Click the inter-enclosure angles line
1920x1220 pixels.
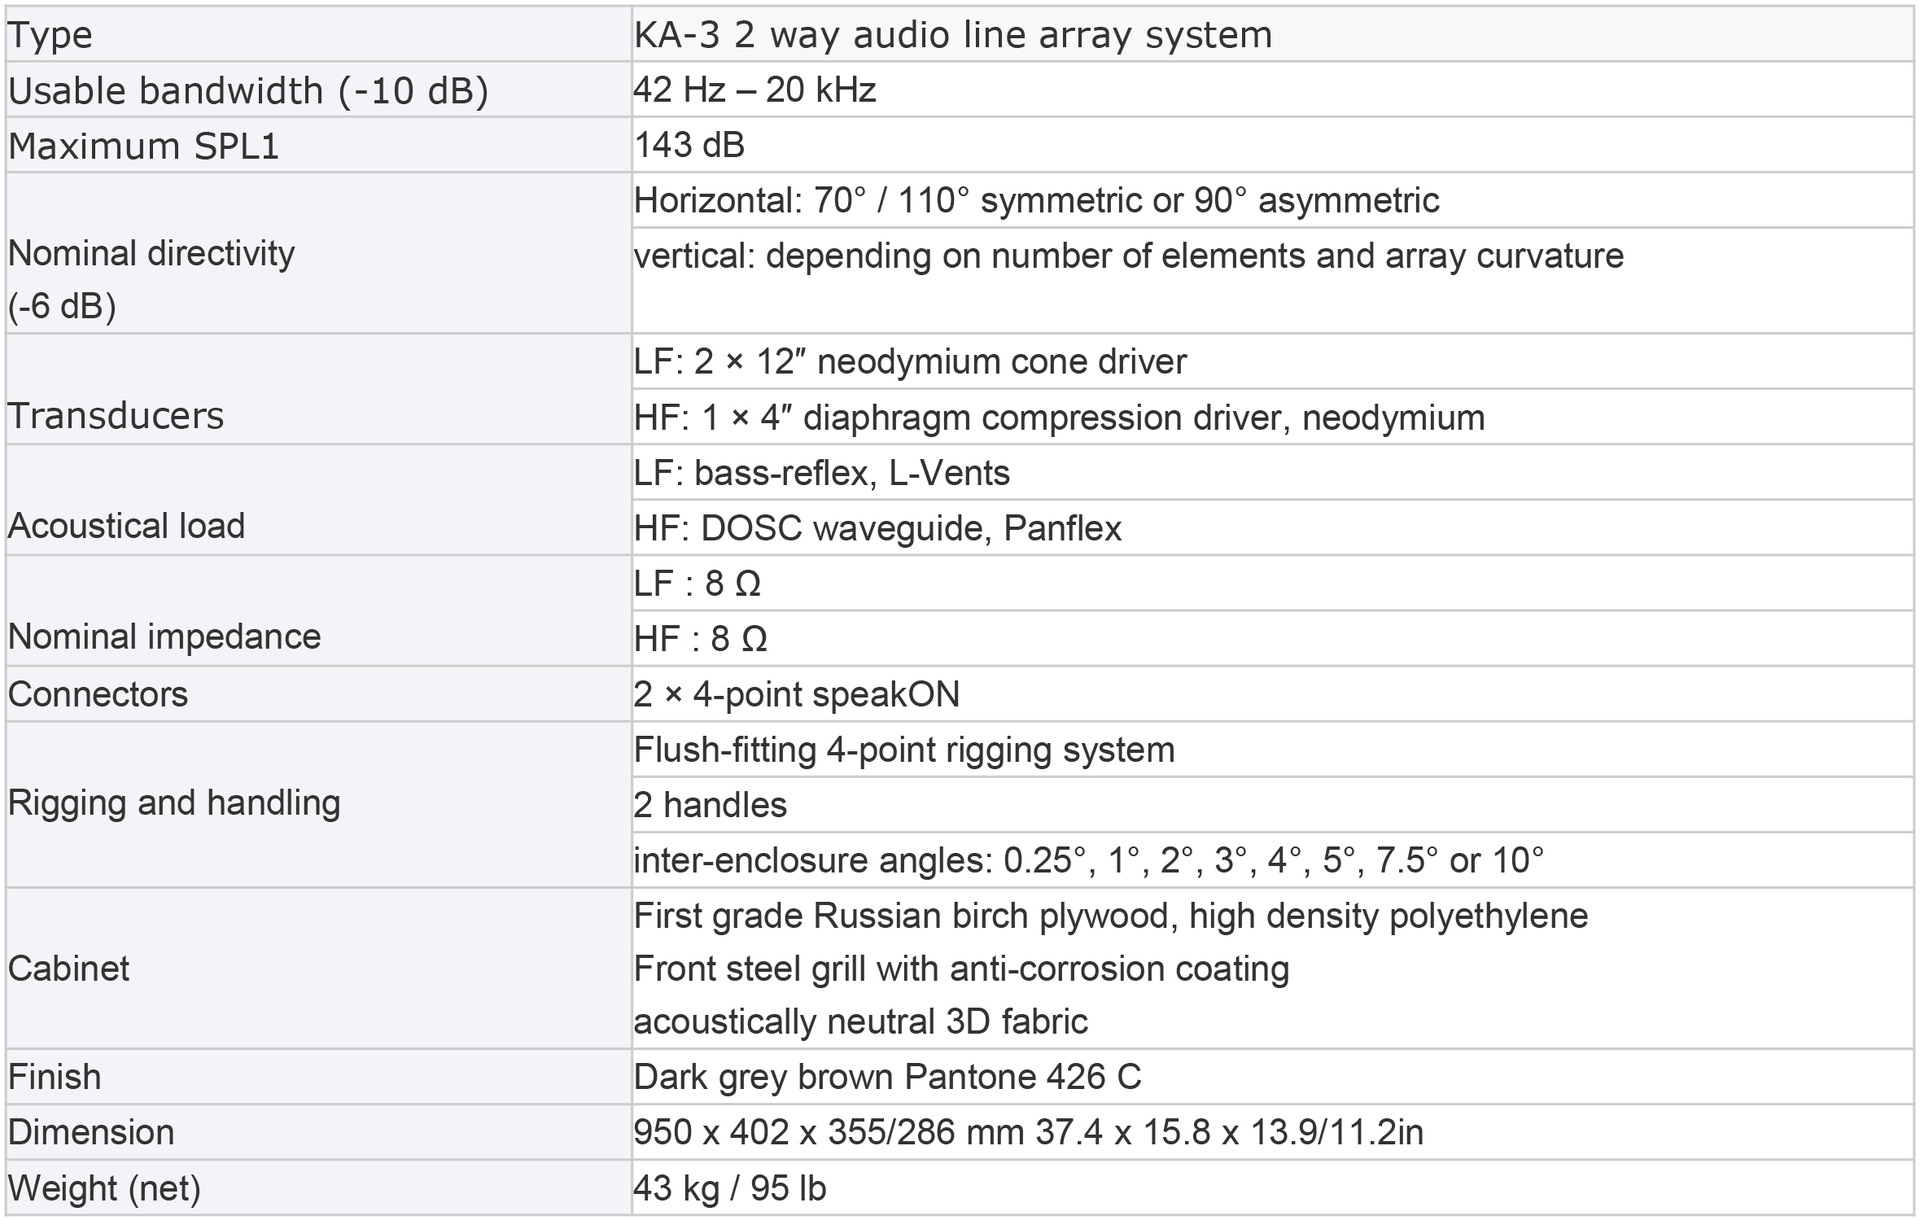pos(1088,860)
